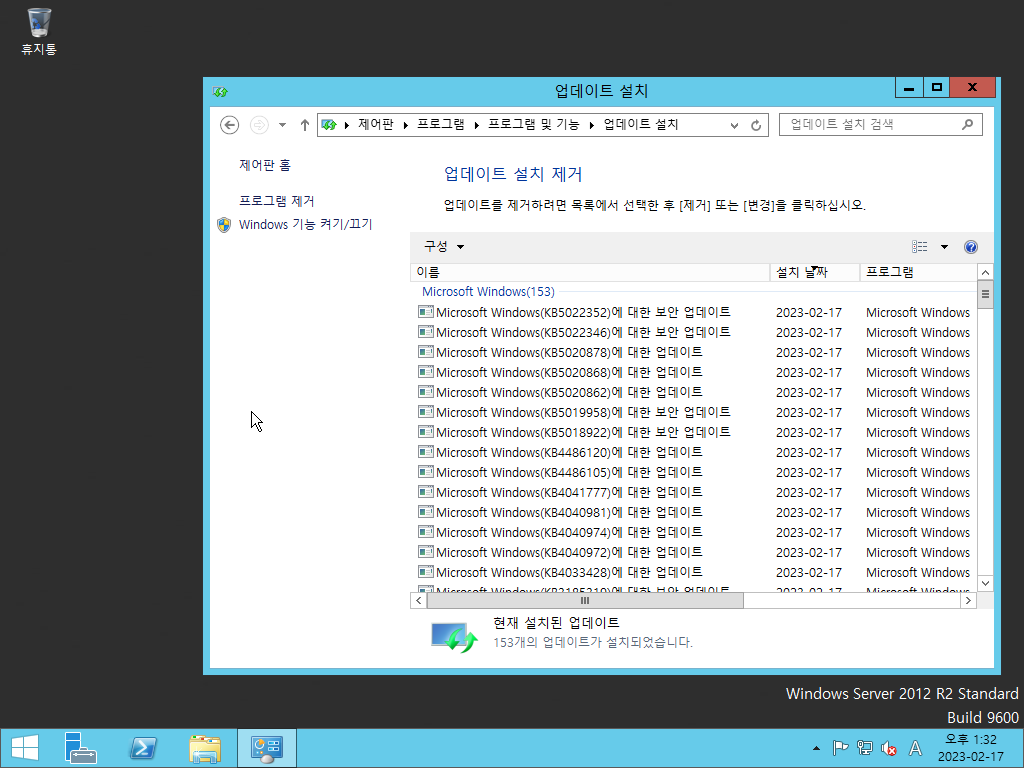Sort by 이름 column header
1024x768 pixels.
590,272
